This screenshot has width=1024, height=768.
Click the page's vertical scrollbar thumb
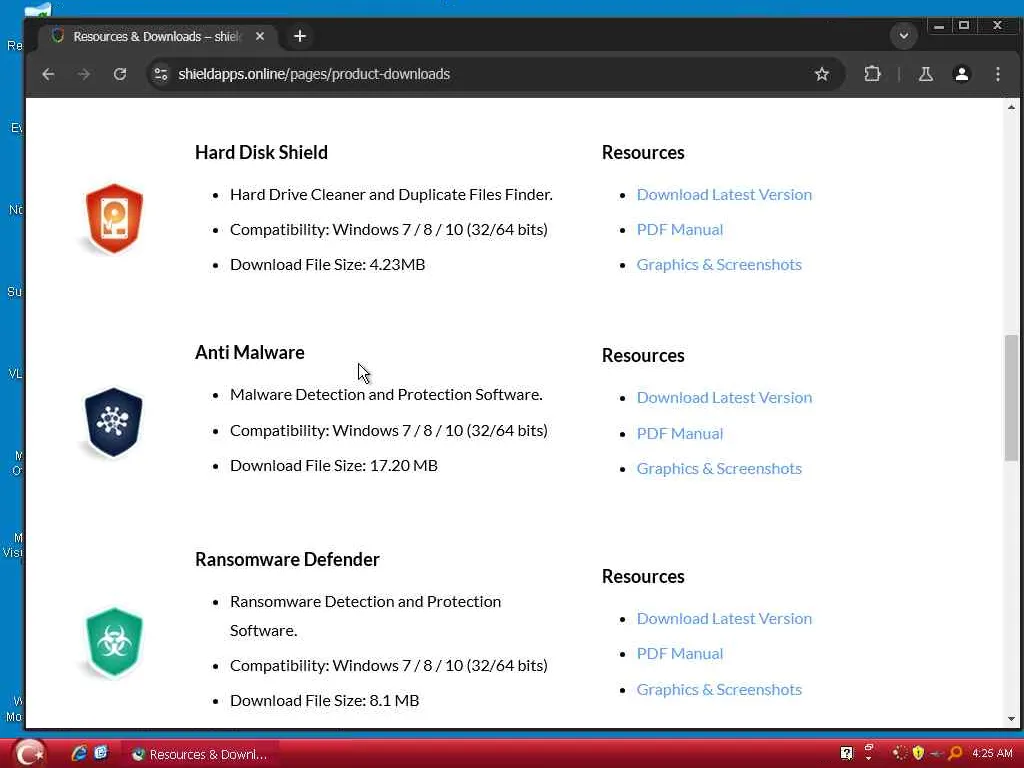(x=1011, y=397)
